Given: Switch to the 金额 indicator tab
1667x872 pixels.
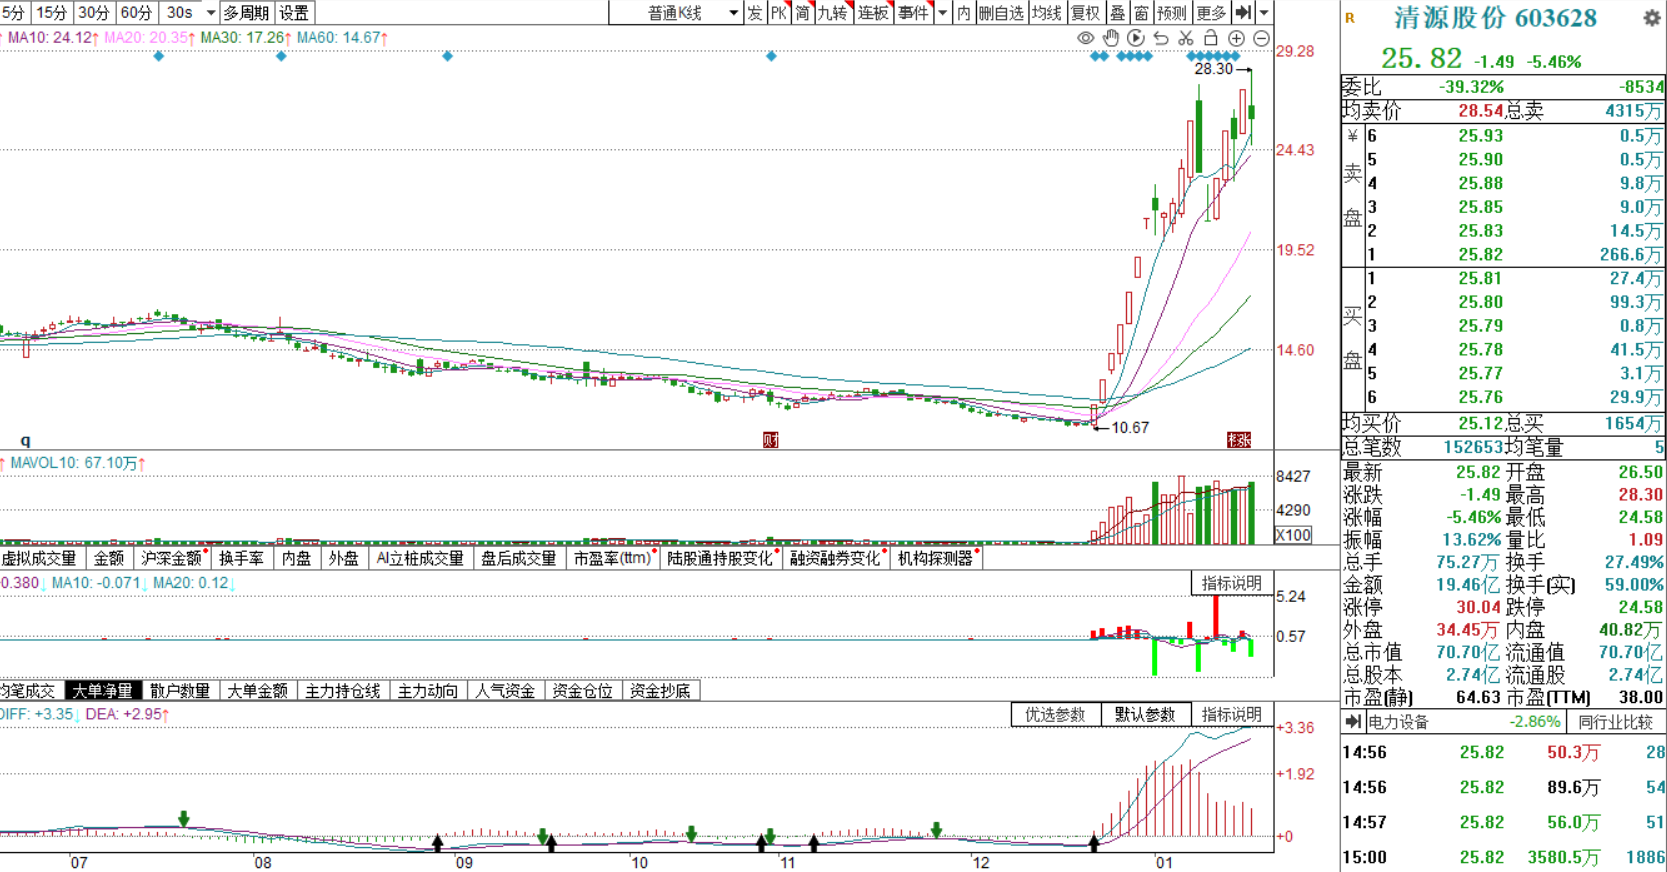Looking at the screenshot, I should coord(109,558).
